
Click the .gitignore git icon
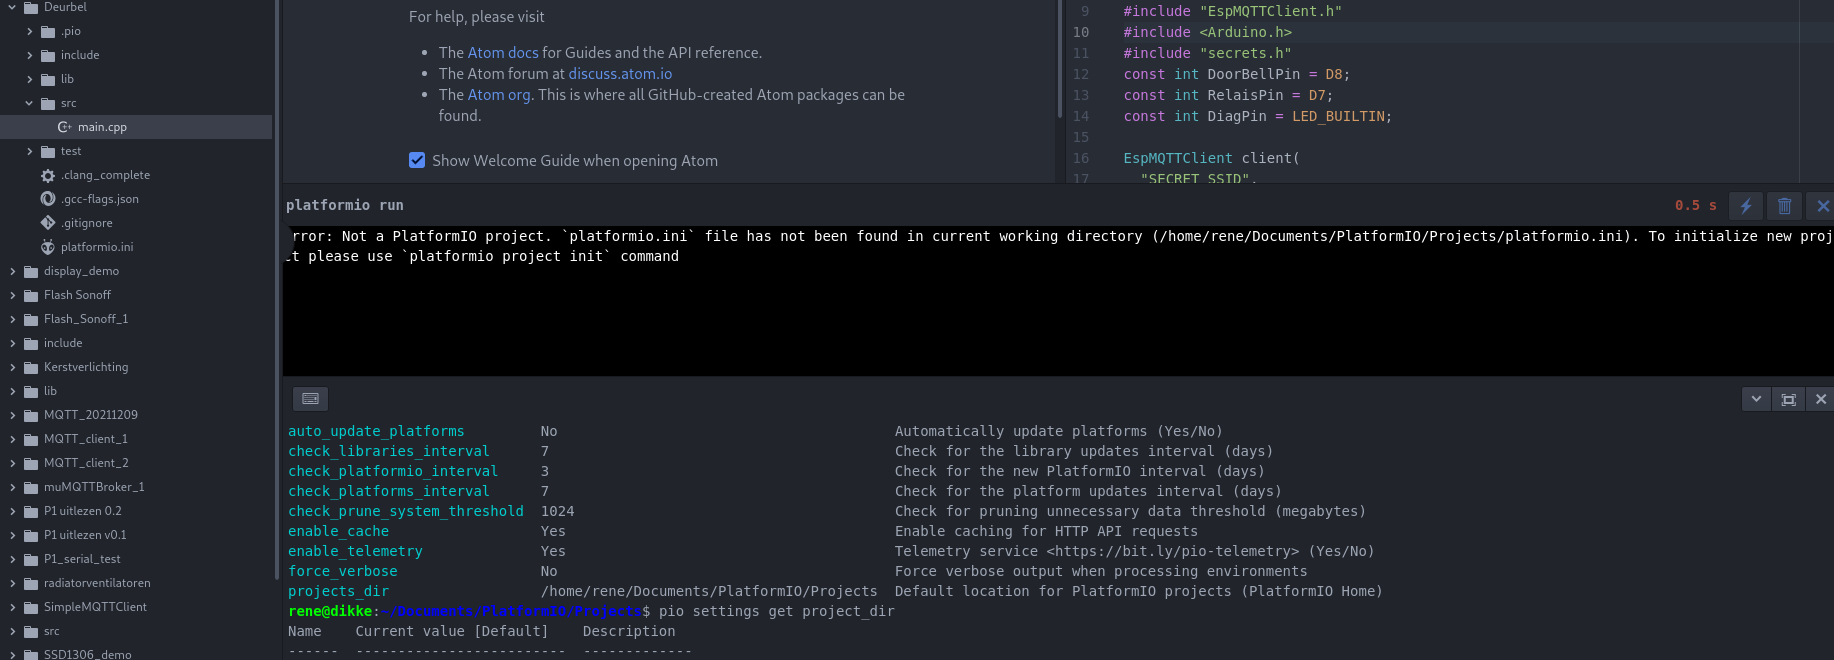[x=48, y=223]
